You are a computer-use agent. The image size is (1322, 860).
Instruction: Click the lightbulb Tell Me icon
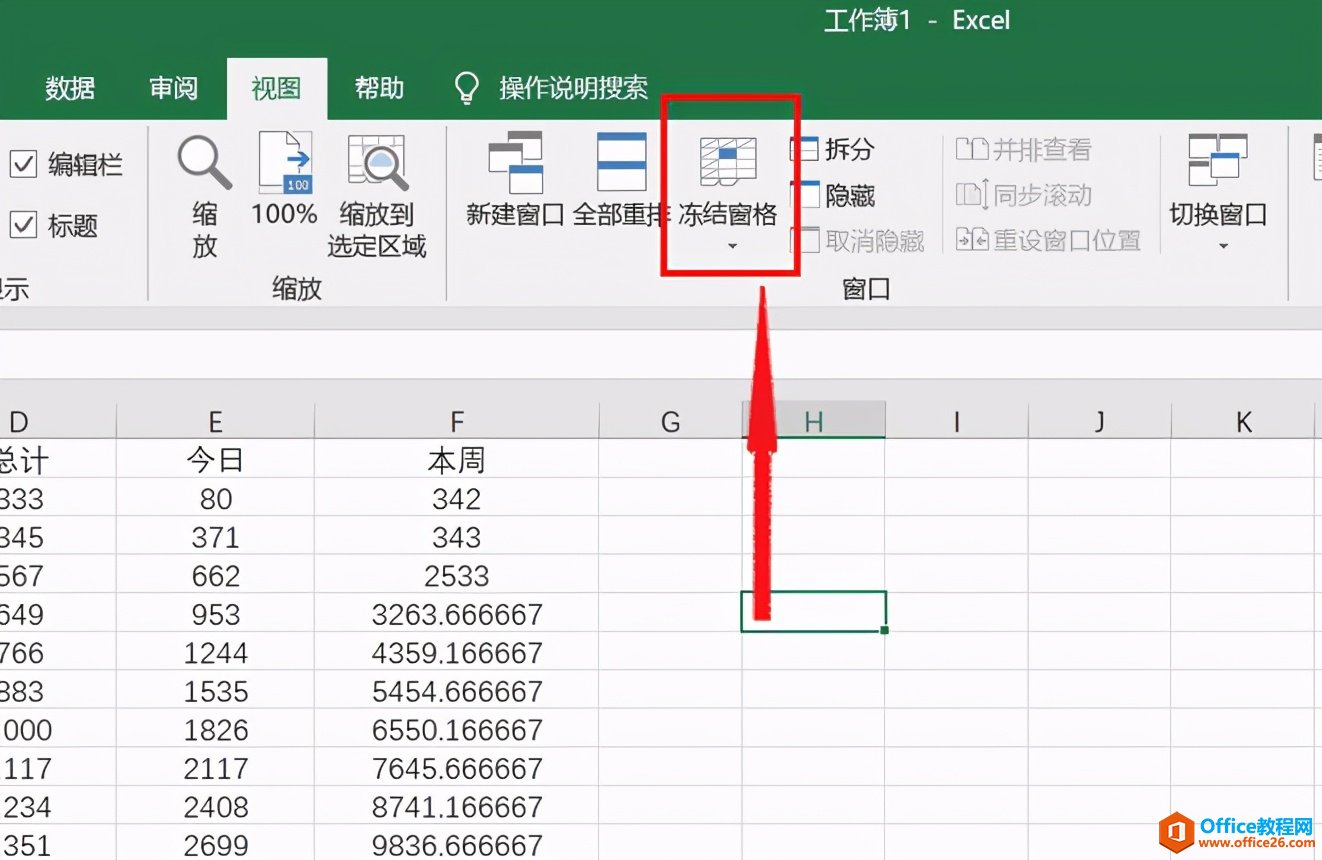(466, 88)
